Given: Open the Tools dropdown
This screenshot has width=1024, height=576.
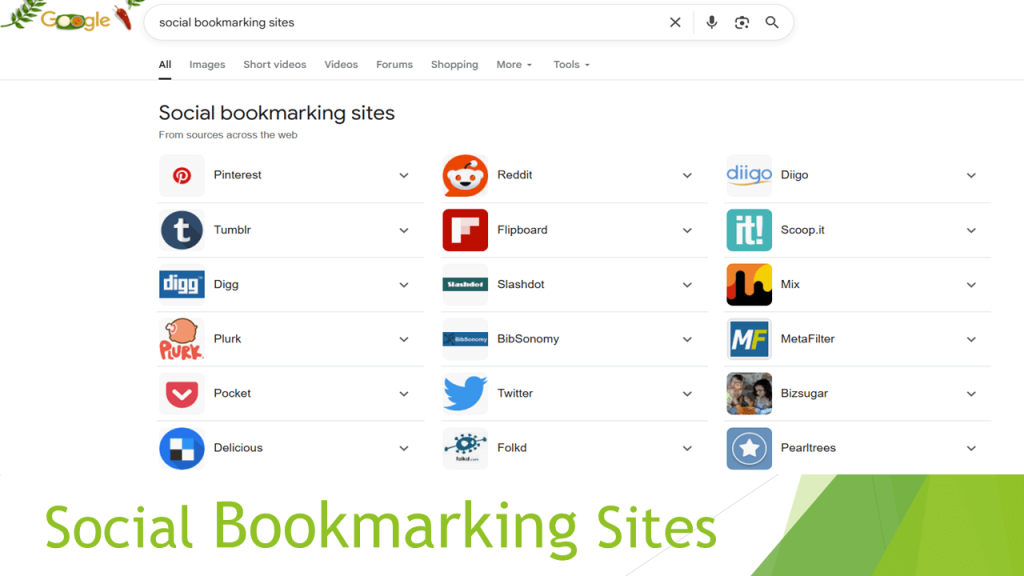Looking at the screenshot, I should (x=571, y=65).
